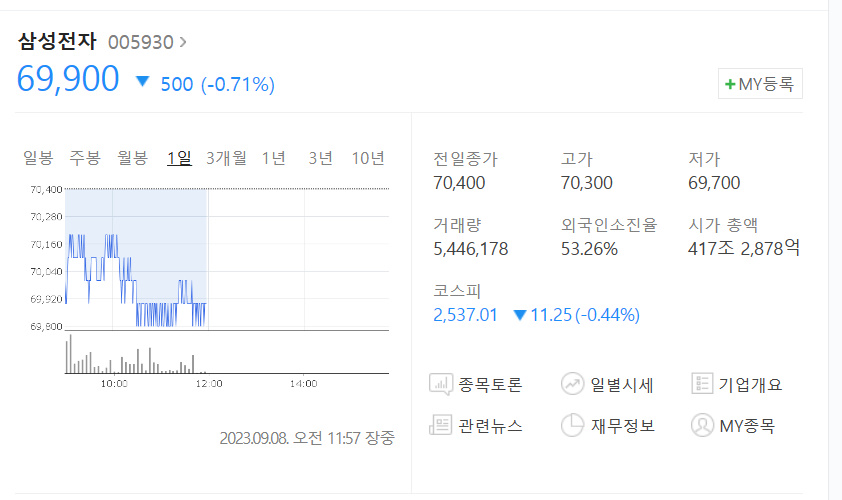
Task: Click the 69,800 y-axis price label
Action: (x=46, y=327)
